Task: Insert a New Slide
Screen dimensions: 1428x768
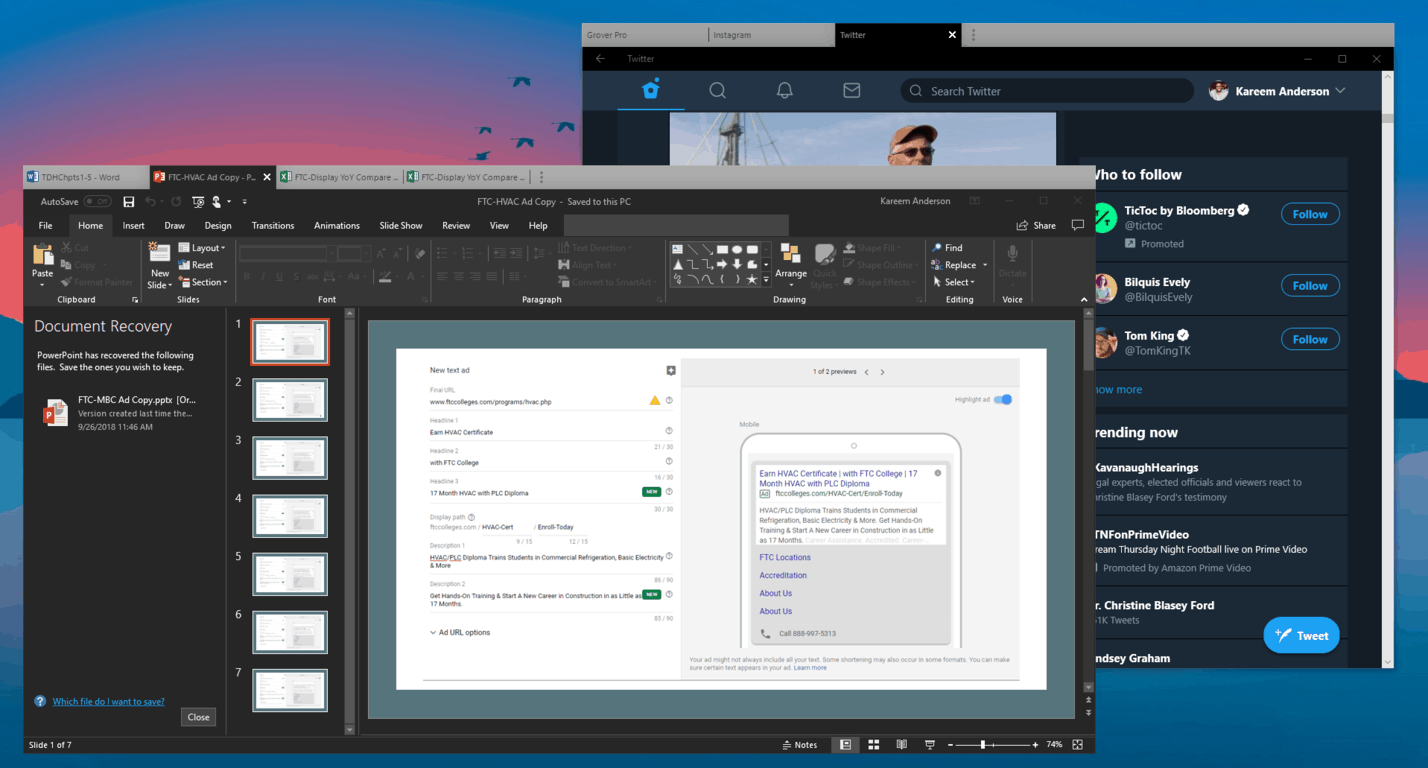Action: (x=159, y=265)
